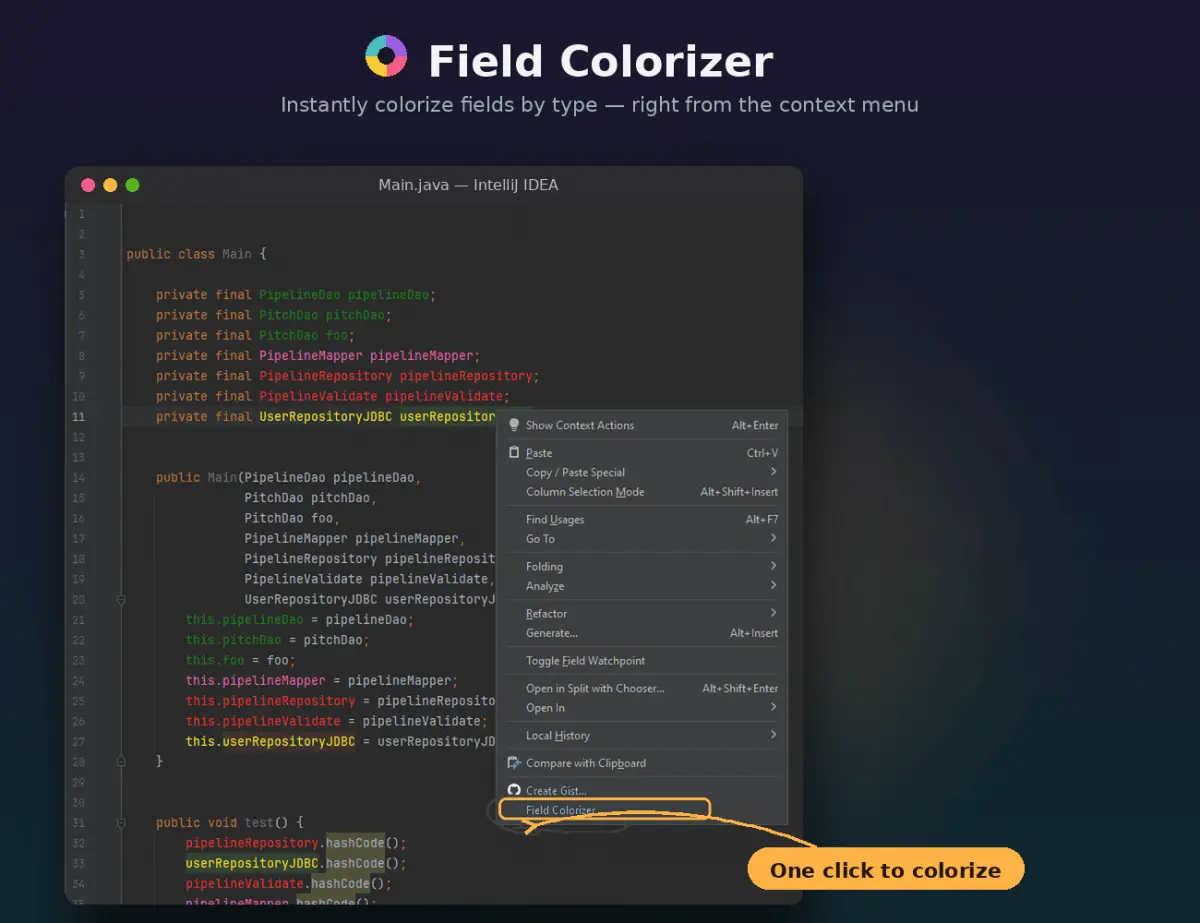Click the lightbulb icon beside Show Context Actions
The image size is (1200, 923).
point(514,425)
